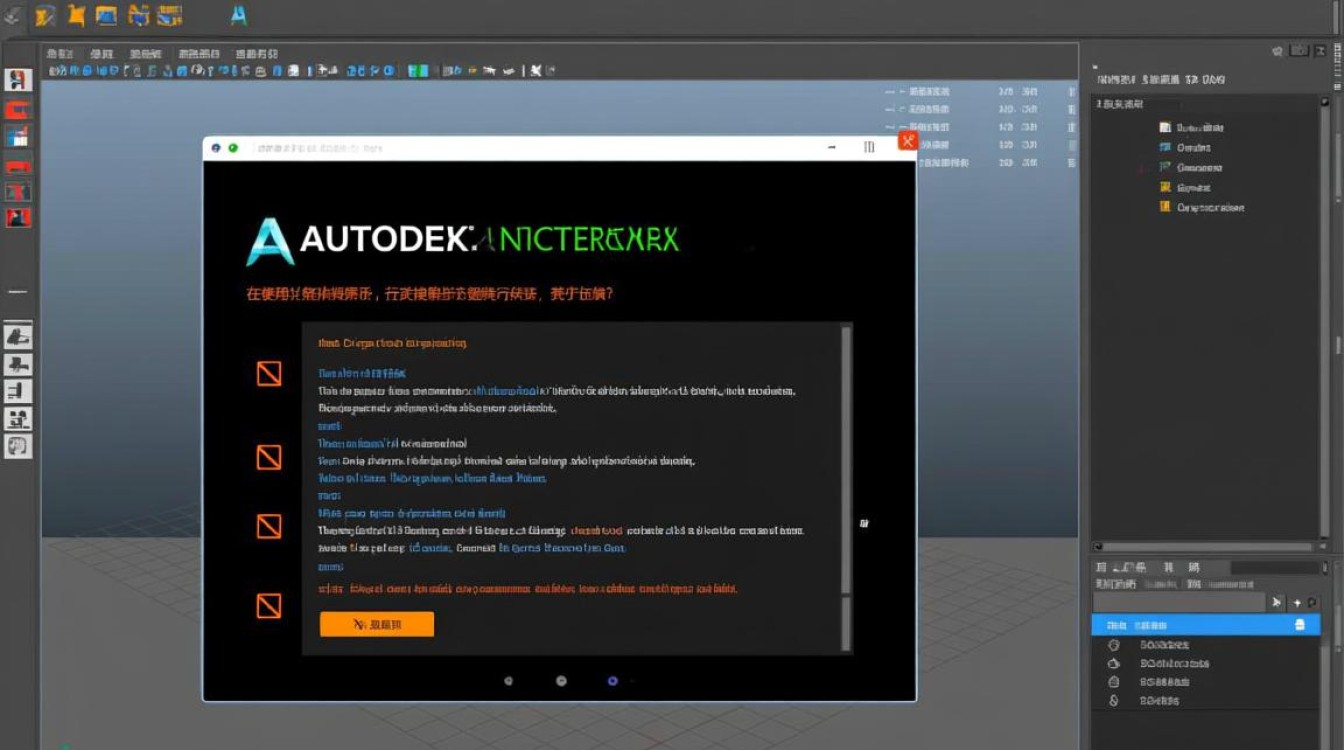
Task: Open the last menu in the viewport panel menu bar
Action: pos(256,53)
